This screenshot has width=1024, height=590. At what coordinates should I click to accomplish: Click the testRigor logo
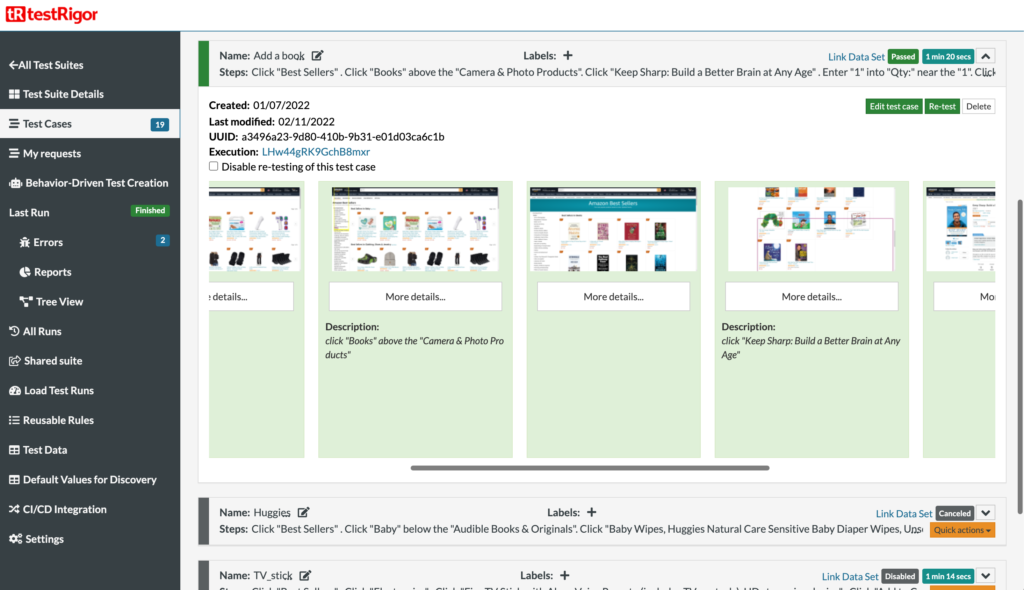[52, 14]
